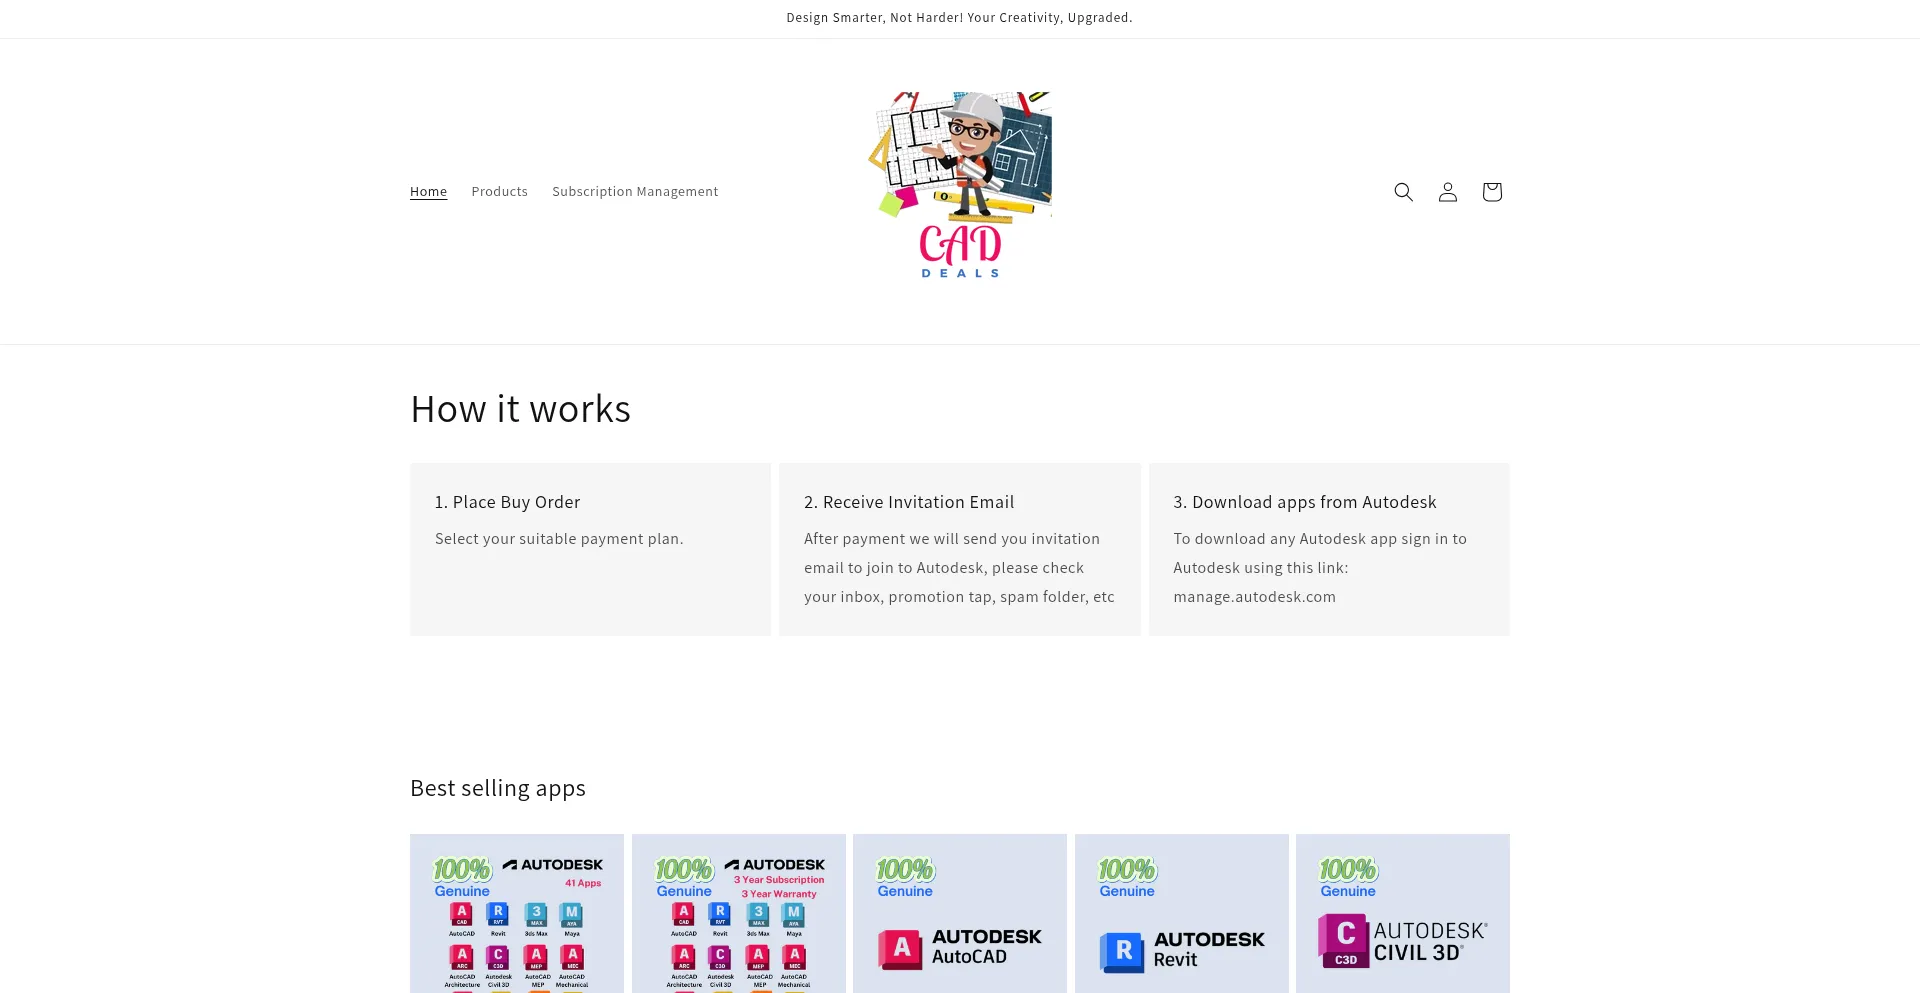Click the '1. Place Buy Order' heading
Image resolution: width=1920 pixels, height=993 pixels.
507,502
